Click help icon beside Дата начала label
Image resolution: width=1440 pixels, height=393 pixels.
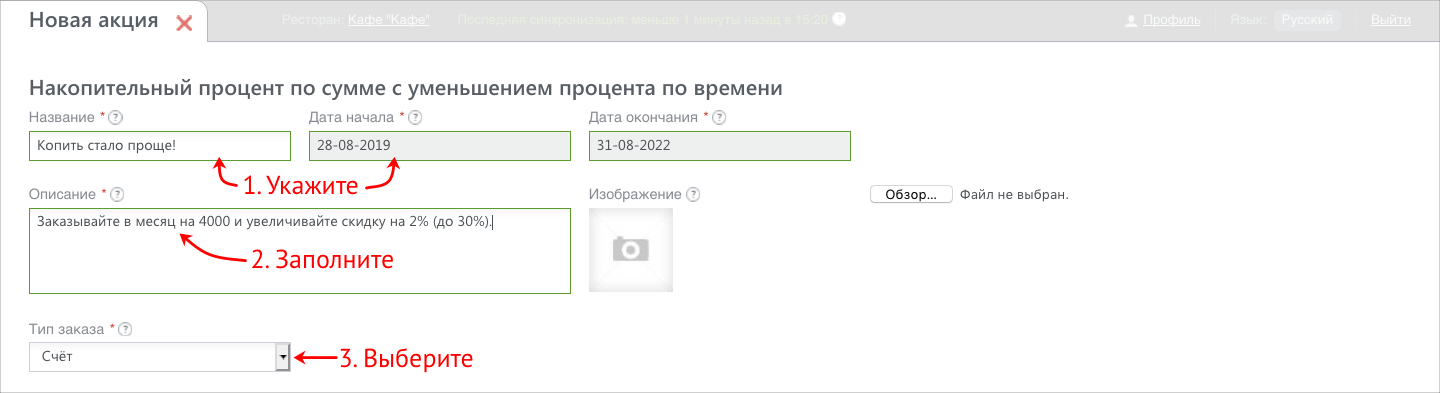tap(415, 118)
